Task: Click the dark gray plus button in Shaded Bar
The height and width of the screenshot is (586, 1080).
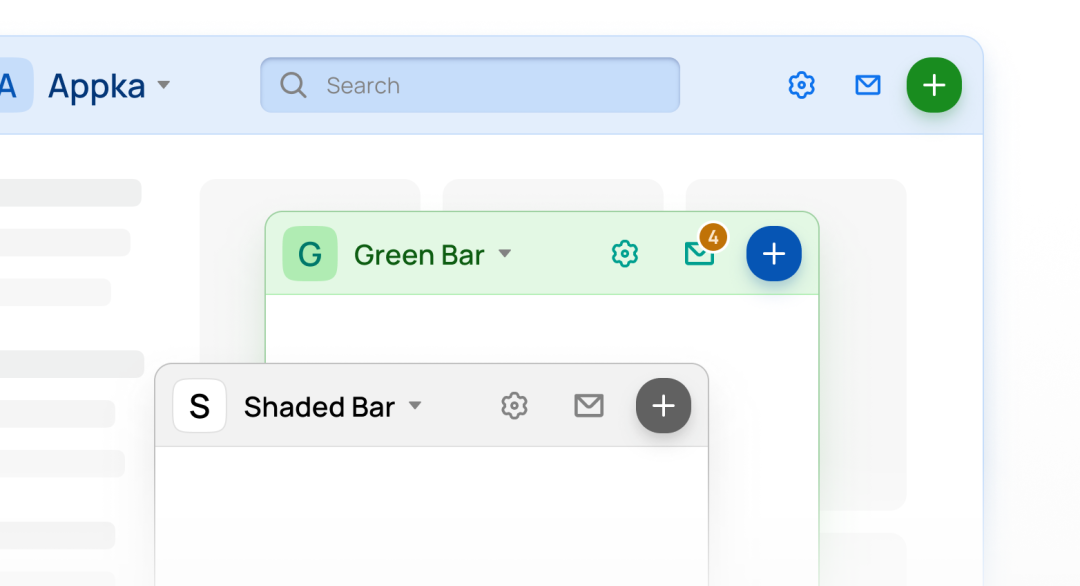Action: coord(663,406)
